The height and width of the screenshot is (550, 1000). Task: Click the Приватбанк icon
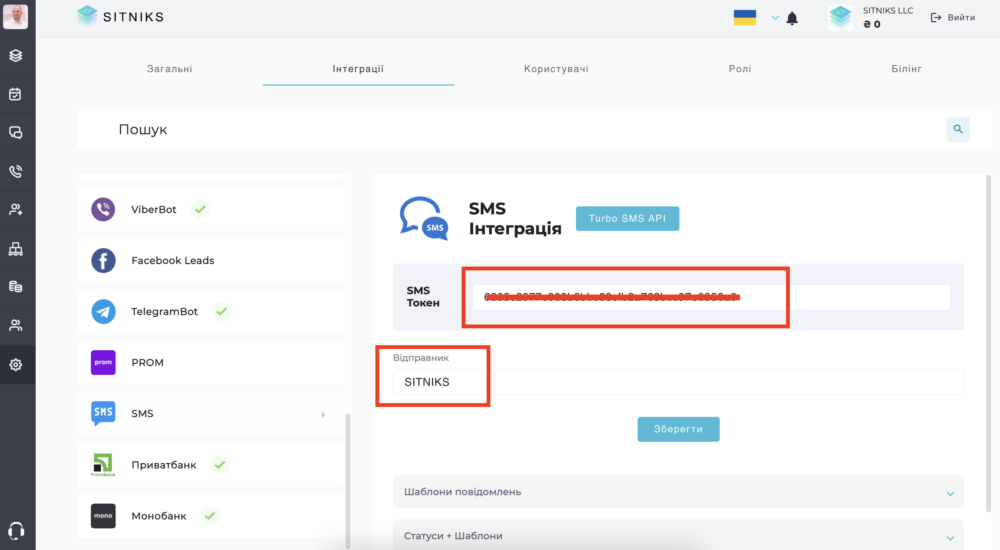pyautogui.click(x=103, y=465)
